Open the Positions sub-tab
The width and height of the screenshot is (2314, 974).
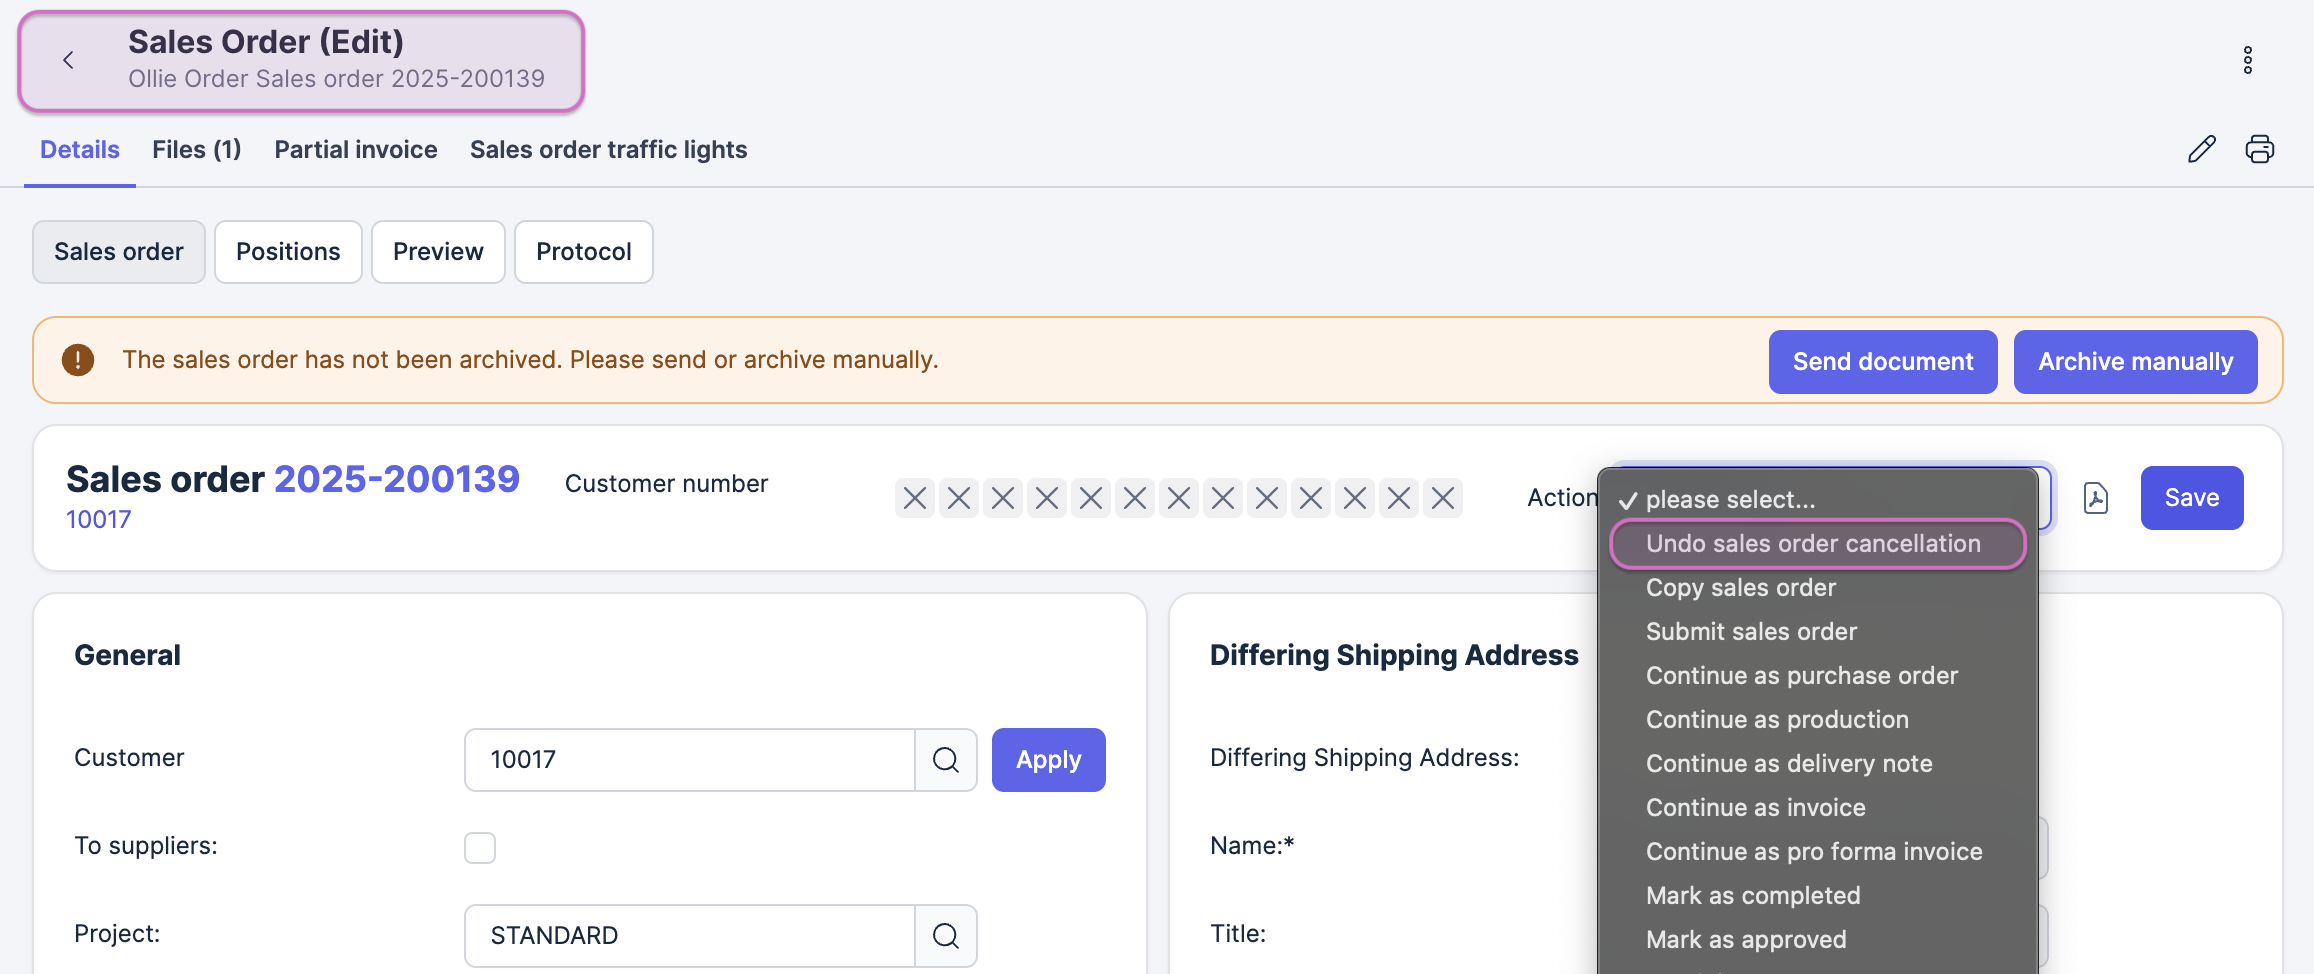tap(288, 252)
